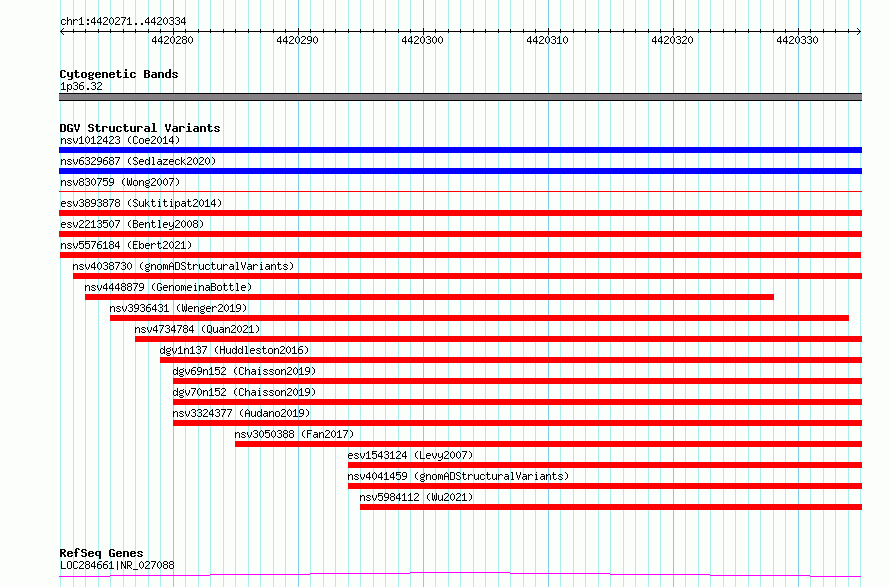Open nsv5984112 (Wu2021) variant label
Viewport: 890px width, 587px height.
pos(416,497)
